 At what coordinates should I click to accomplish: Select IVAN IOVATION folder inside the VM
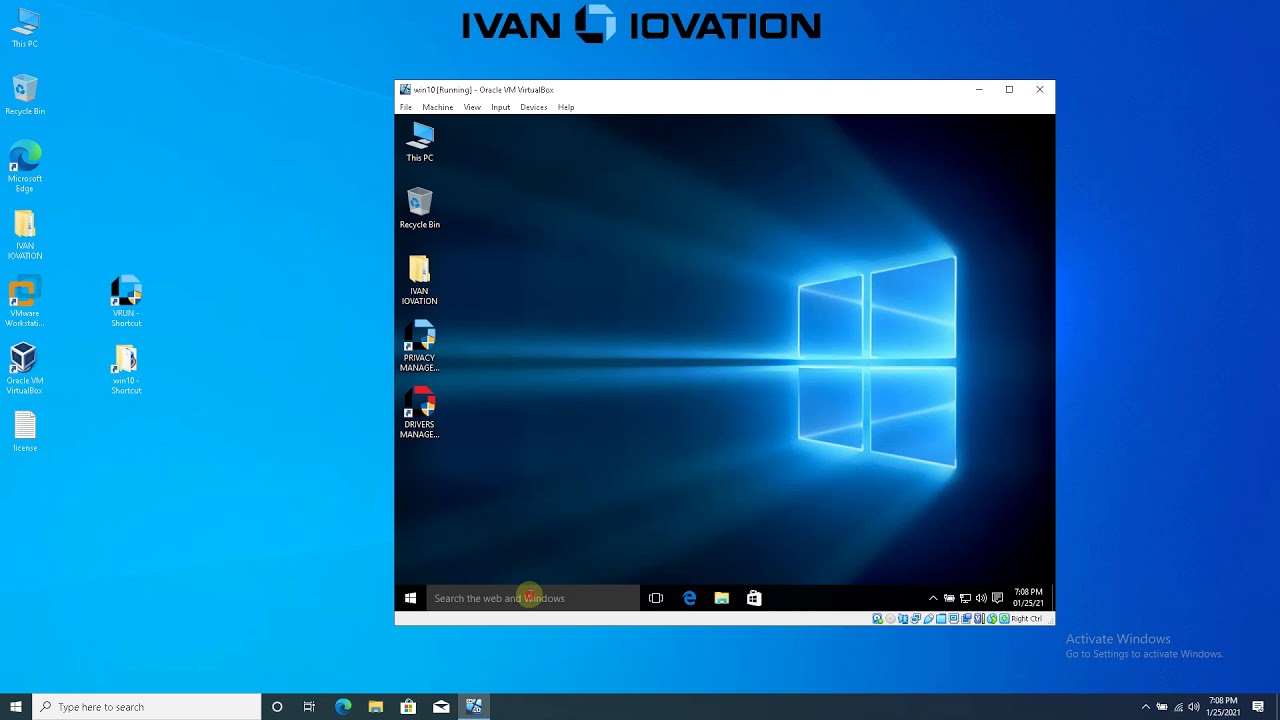click(420, 280)
